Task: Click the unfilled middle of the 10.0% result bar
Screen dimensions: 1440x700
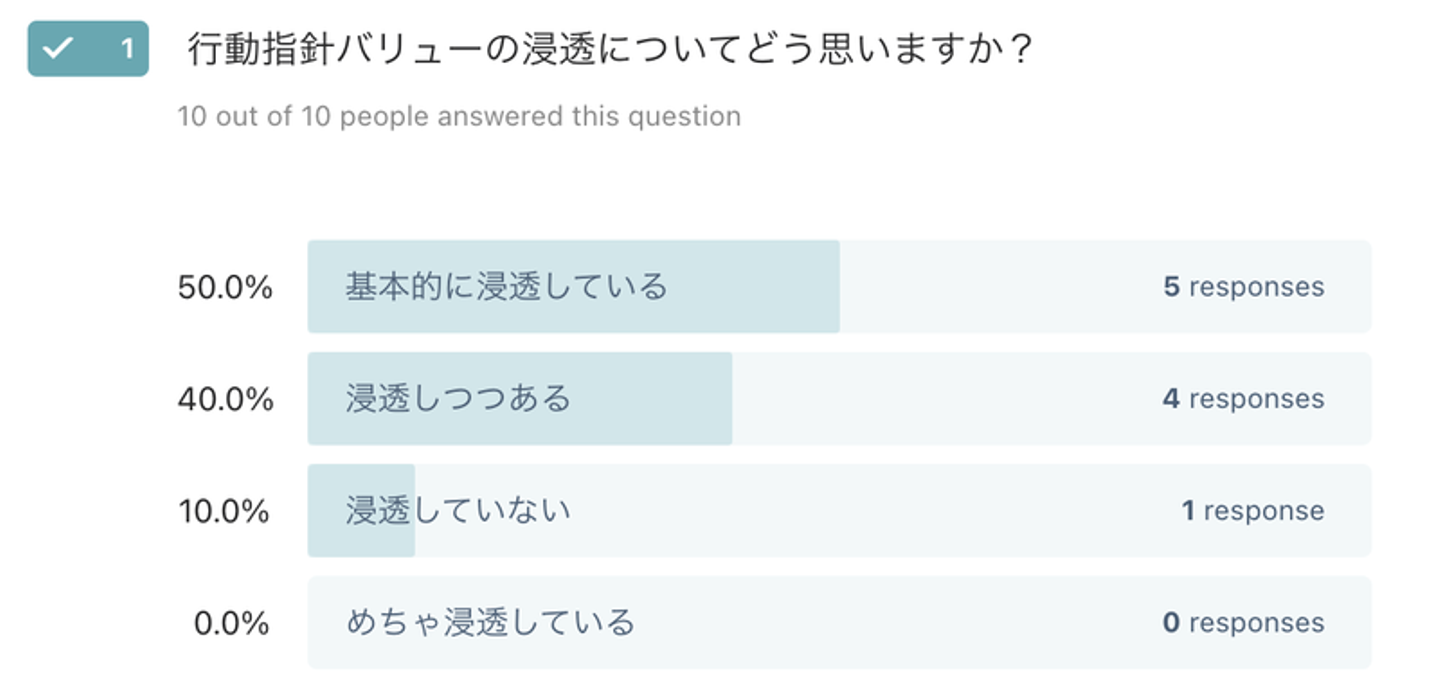Action: pyautogui.click(x=860, y=511)
